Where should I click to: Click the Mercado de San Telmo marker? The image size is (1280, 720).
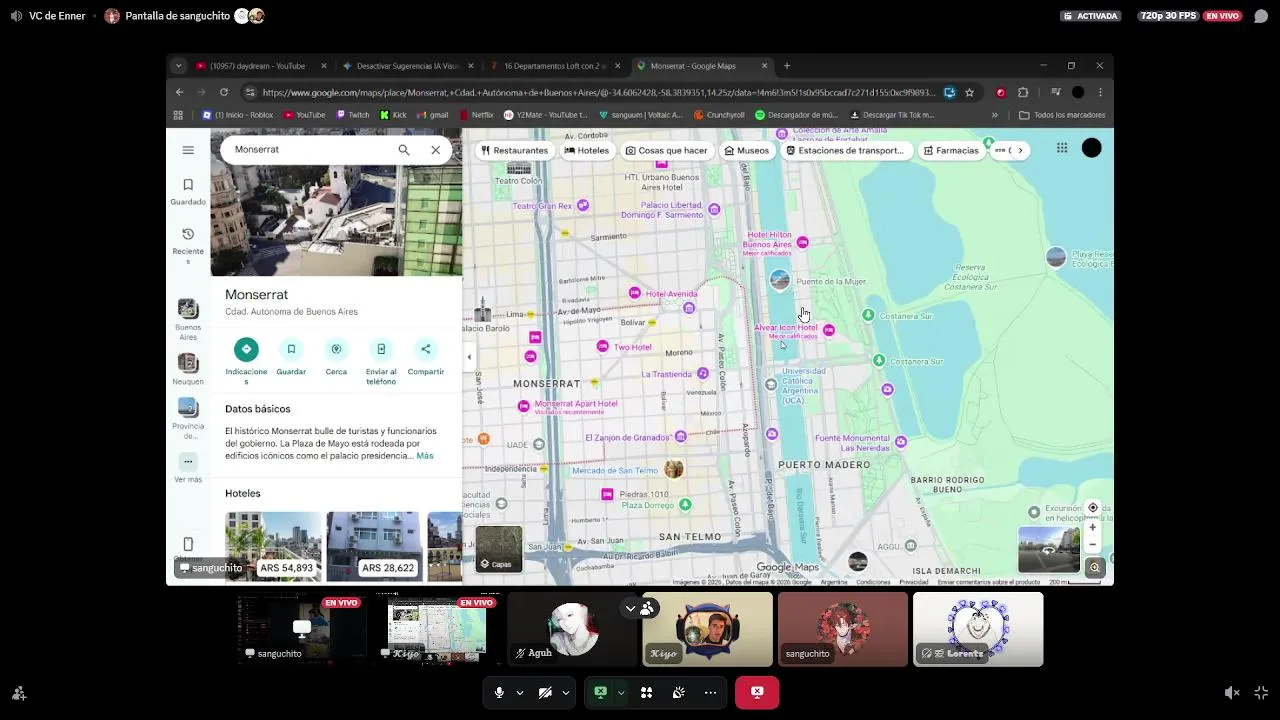point(674,469)
